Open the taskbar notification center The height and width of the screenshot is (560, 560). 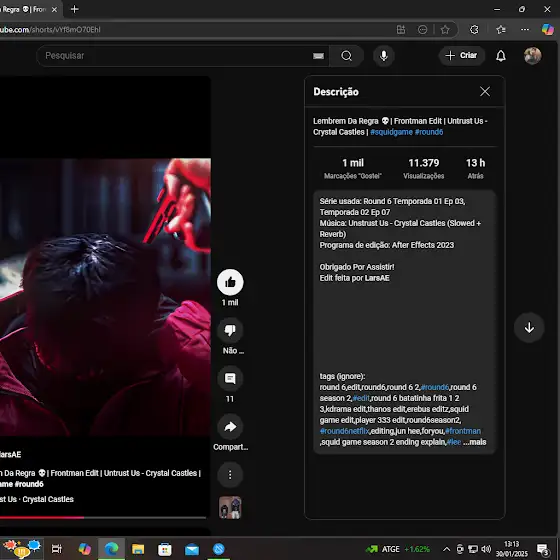pyautogui.click(x=543, y=549)
